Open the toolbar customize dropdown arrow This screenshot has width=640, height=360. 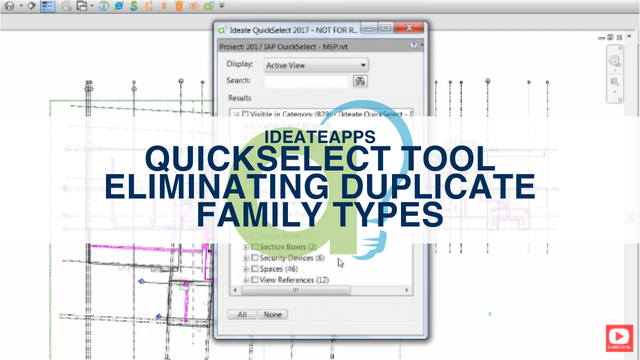click(x=222, y=6)
